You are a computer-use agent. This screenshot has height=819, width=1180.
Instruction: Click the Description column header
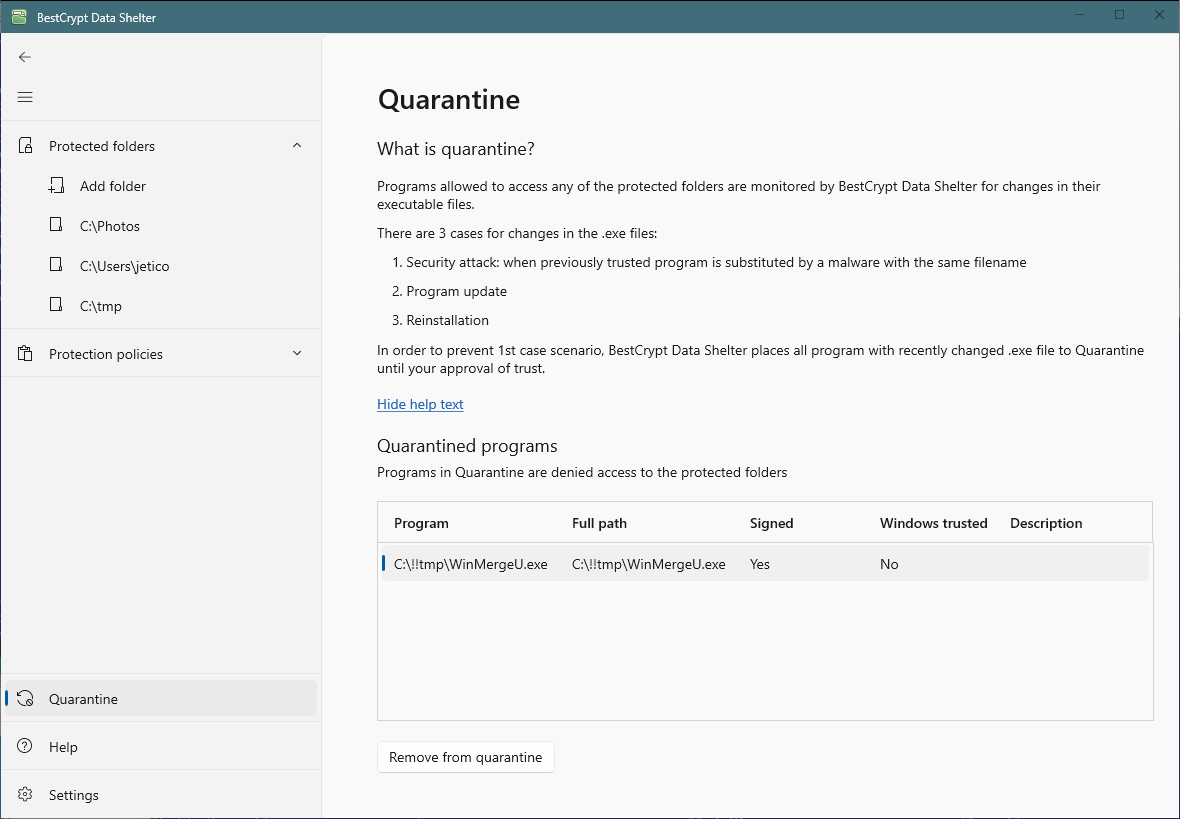point(1046,523)
